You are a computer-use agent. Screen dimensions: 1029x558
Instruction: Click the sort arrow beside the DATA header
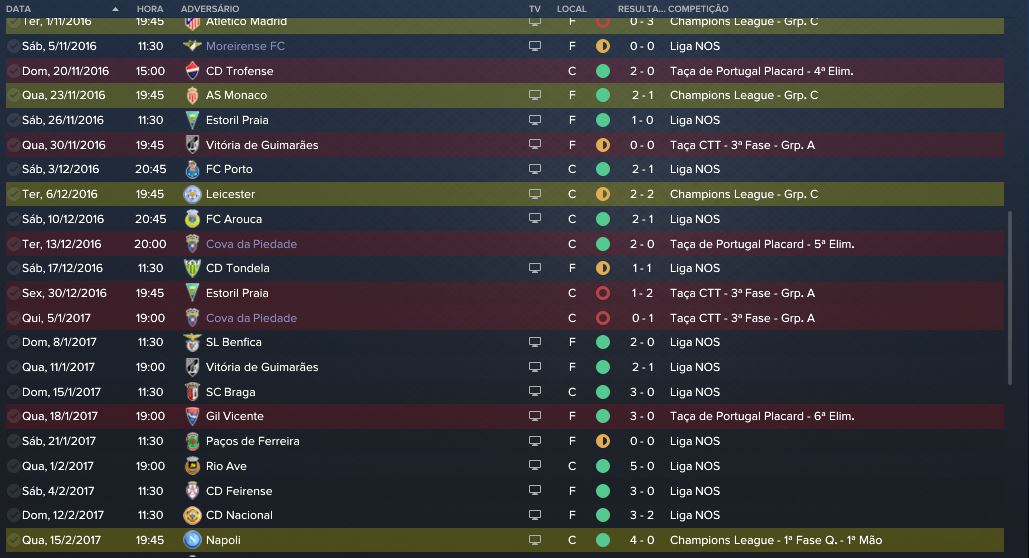pyautogui.click(x=116, y=8)
